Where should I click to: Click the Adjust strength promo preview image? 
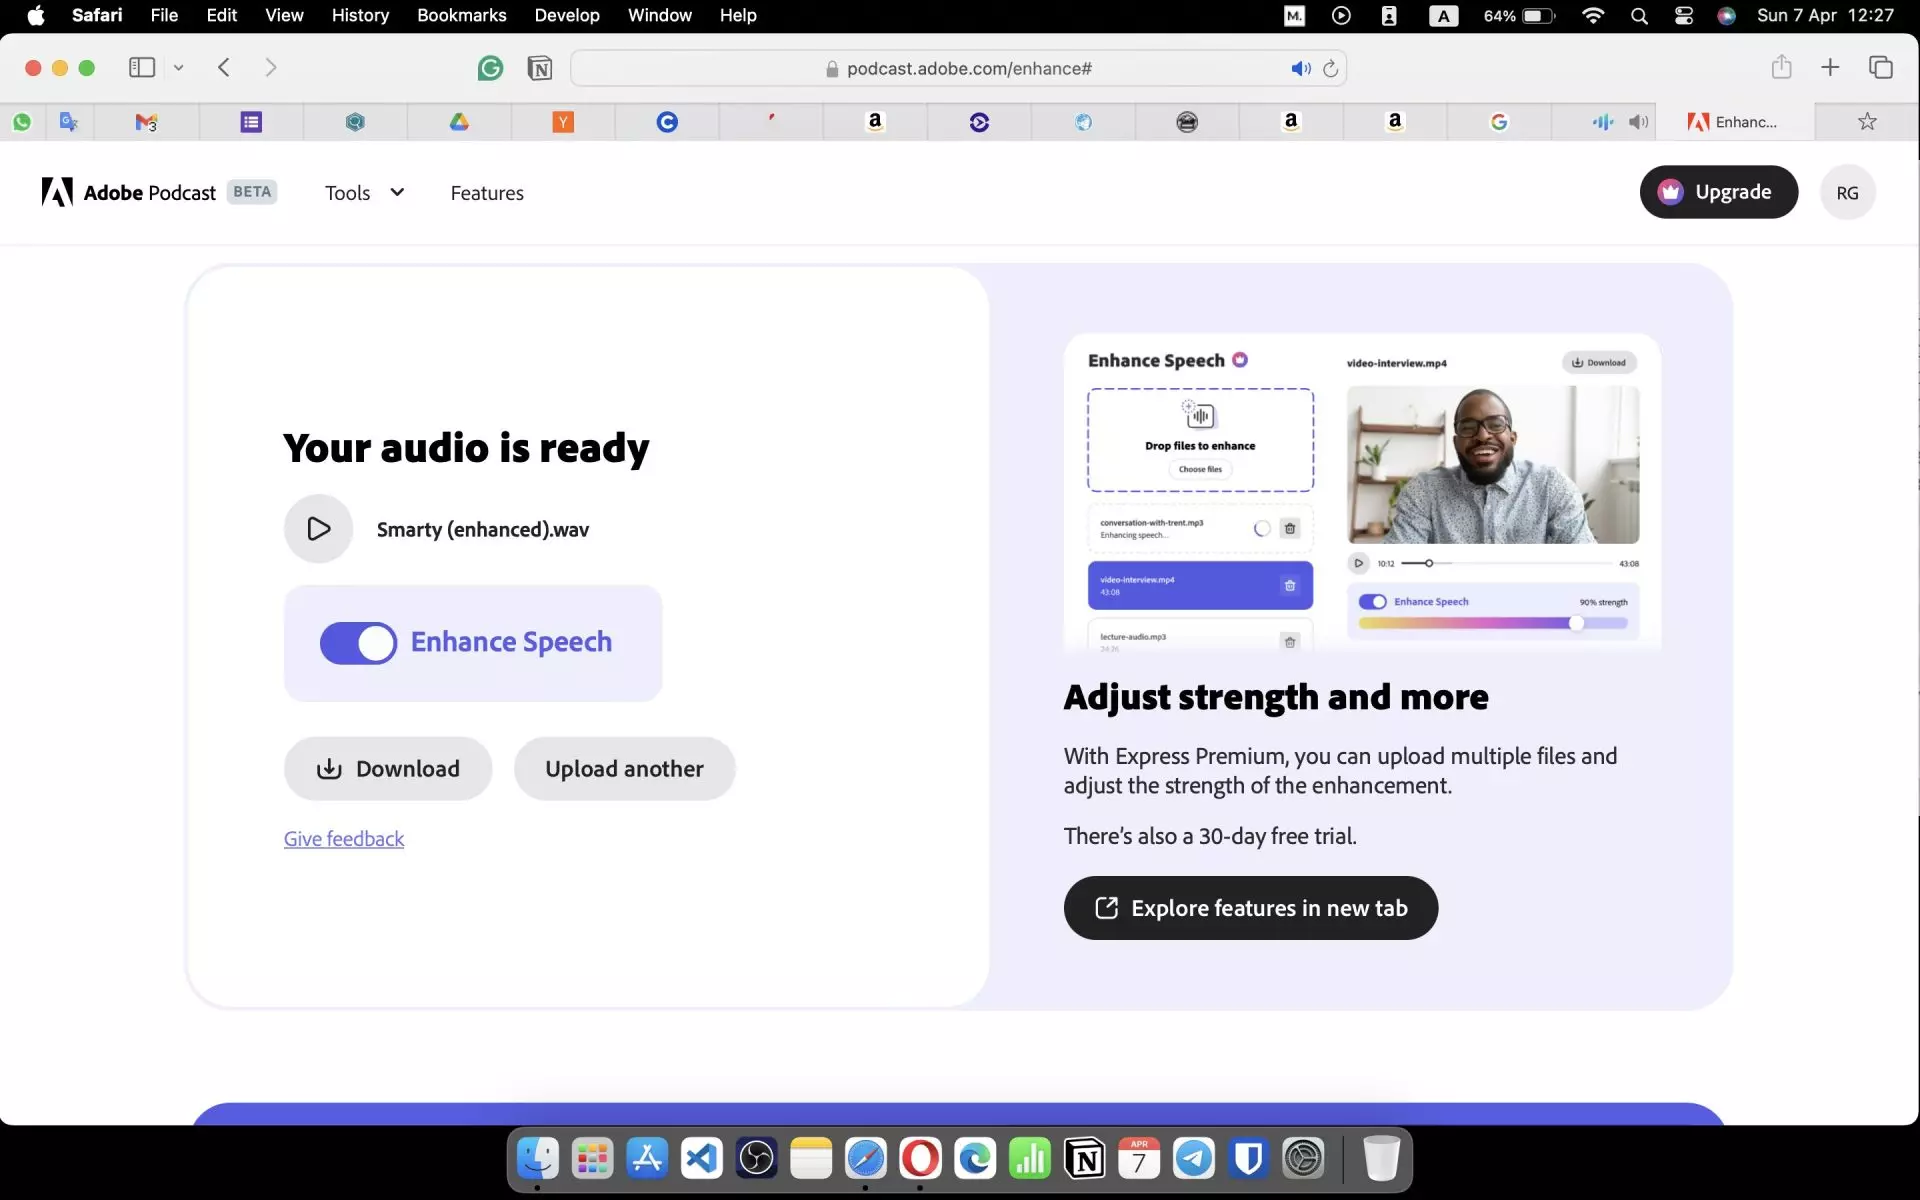[1362, 492]
